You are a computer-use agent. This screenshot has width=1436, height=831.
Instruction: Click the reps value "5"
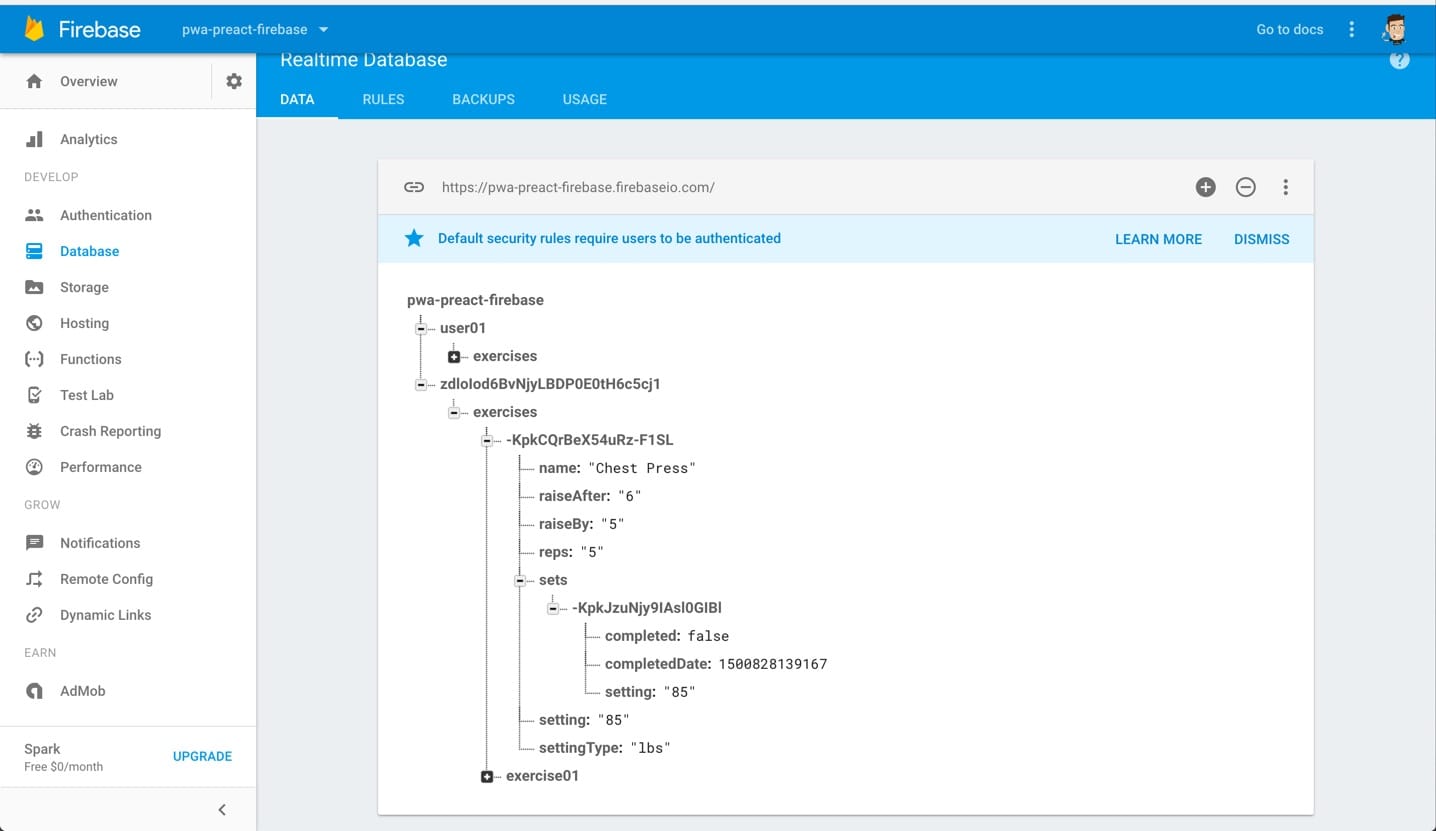[x=592, y=552]
